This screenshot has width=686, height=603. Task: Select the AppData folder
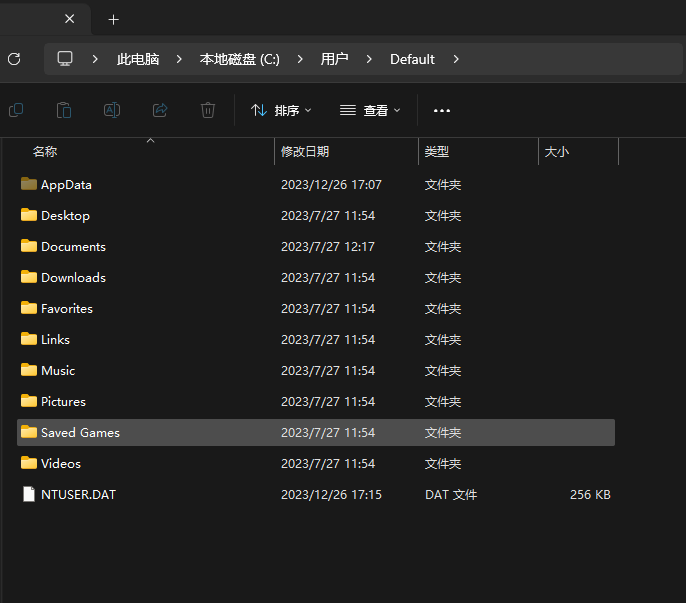[66, 185]
